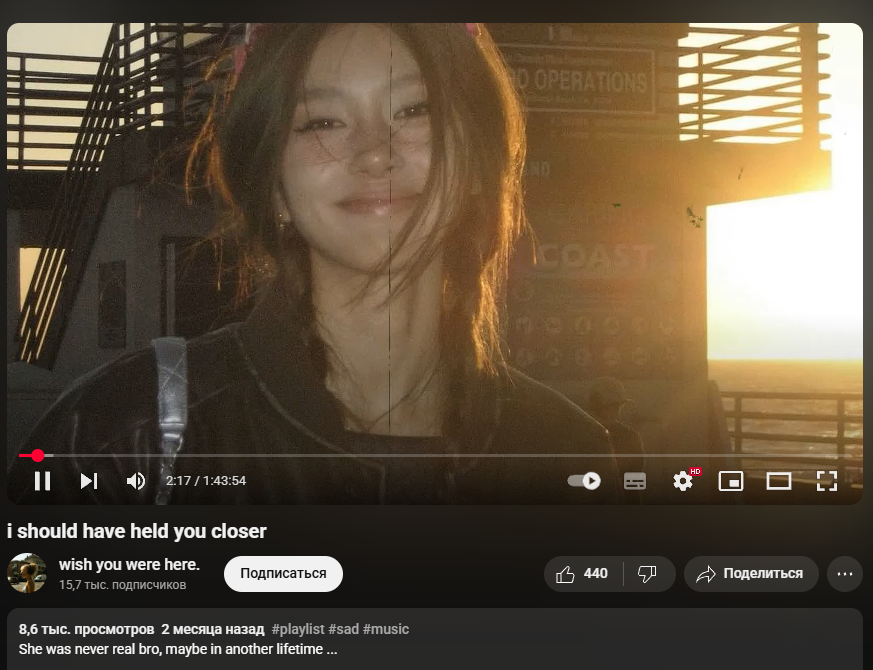The height and width of the screenshot is (670, 873).
Task: Turn on subtitles
Action: tap(635, 481)
